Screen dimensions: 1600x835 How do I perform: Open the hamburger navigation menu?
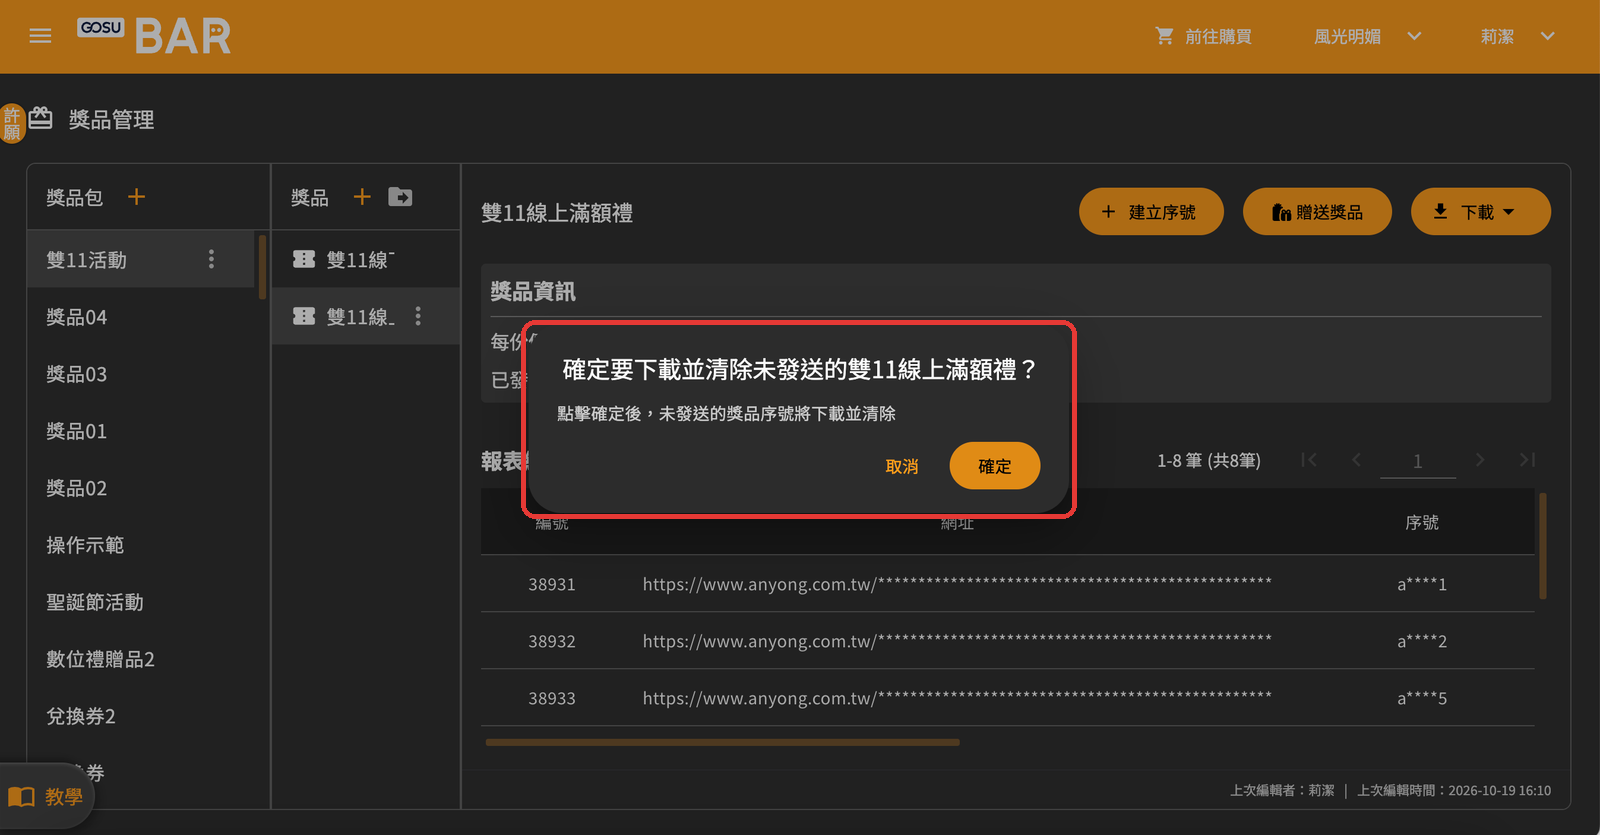[40, 36]
